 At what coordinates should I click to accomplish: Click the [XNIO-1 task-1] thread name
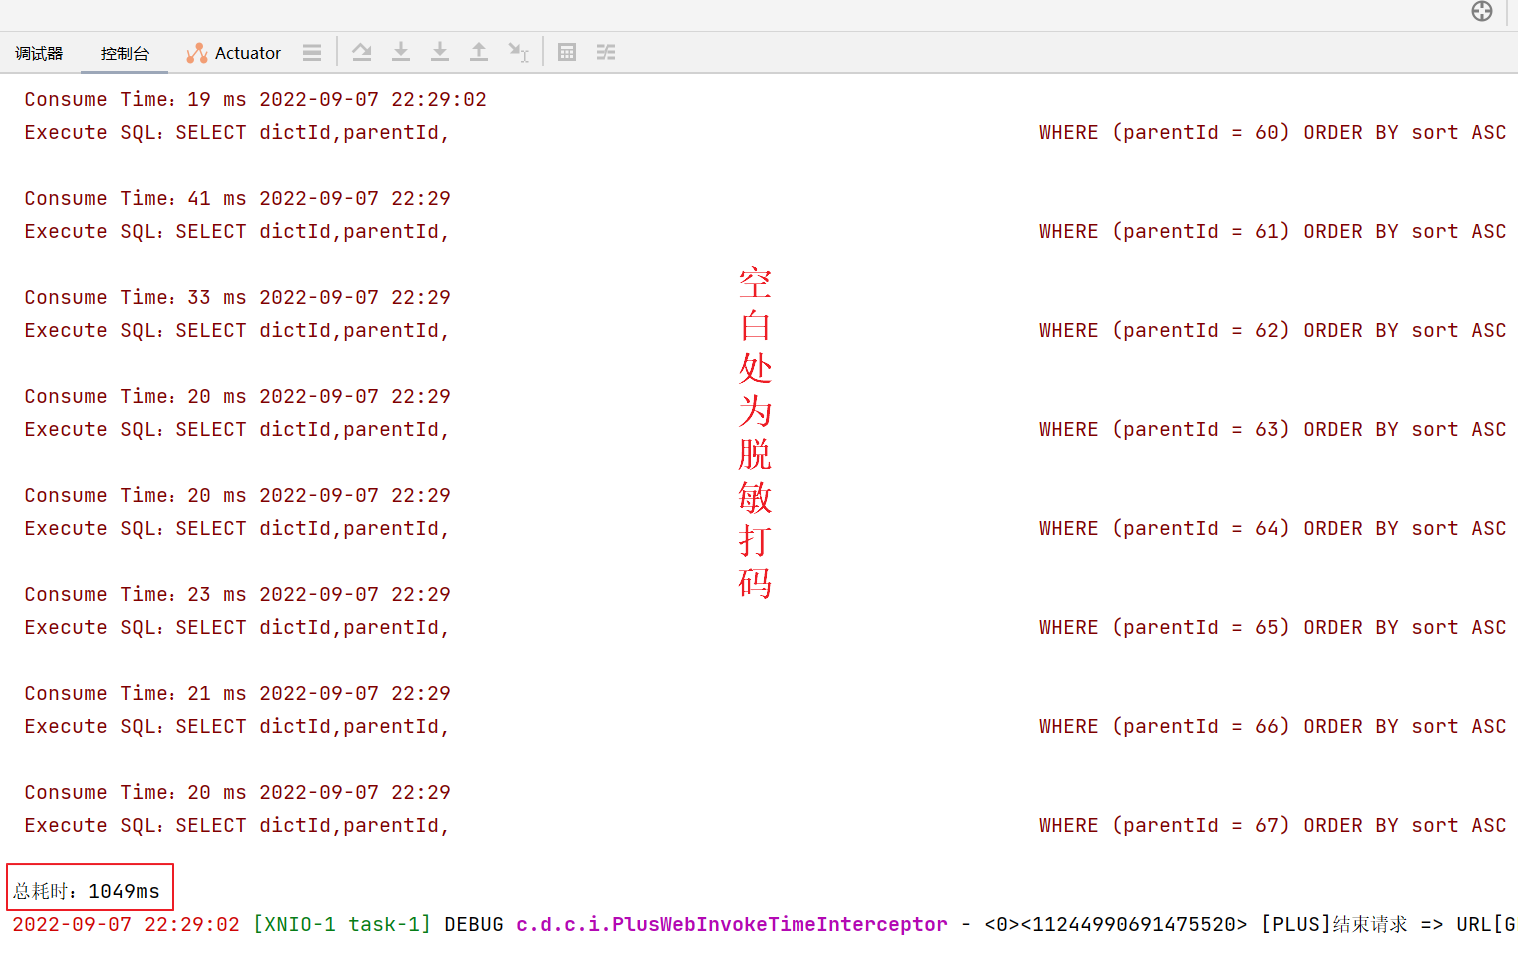[341, 924]
